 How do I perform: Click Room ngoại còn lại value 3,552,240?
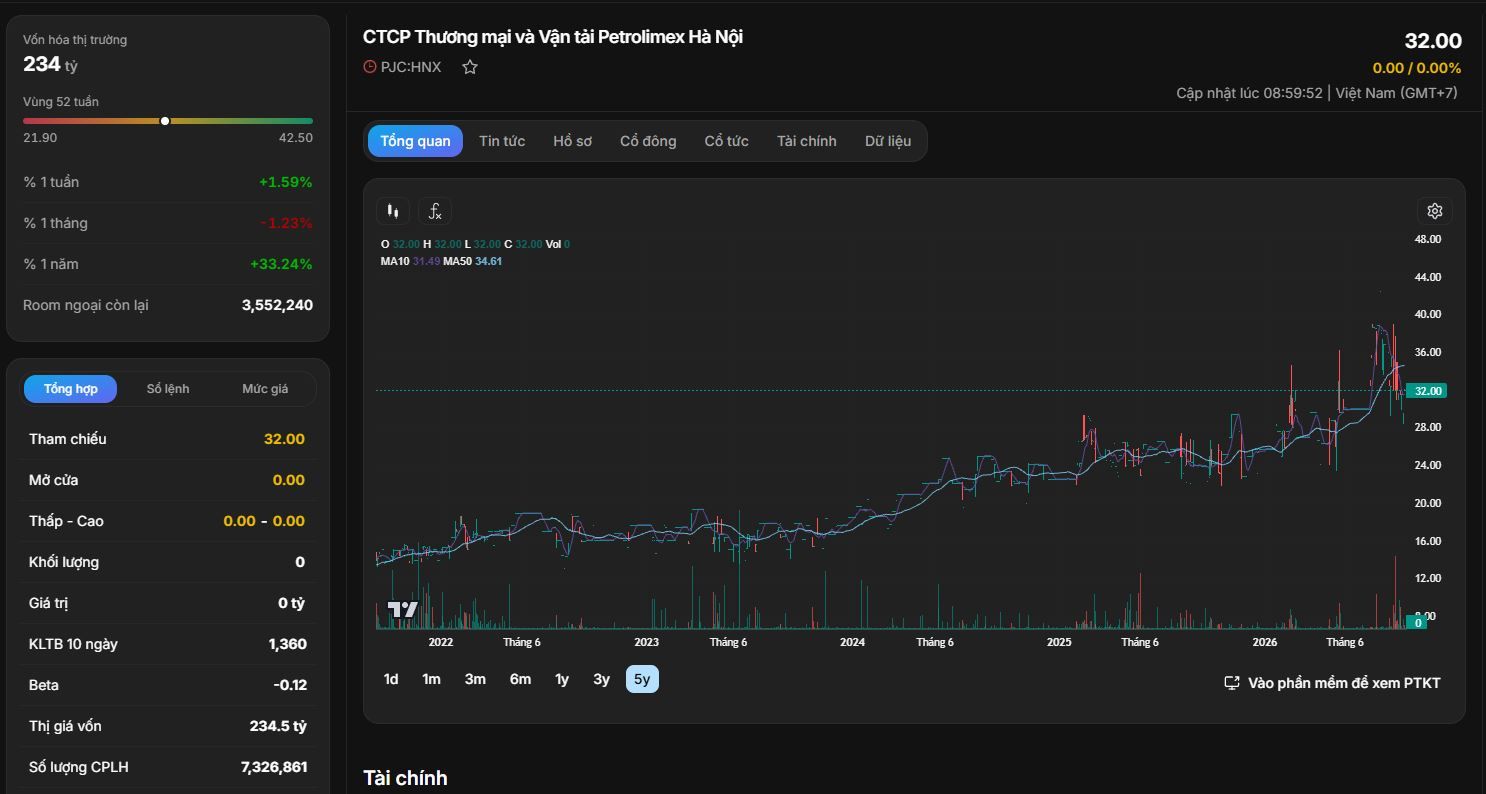point(277,305)
